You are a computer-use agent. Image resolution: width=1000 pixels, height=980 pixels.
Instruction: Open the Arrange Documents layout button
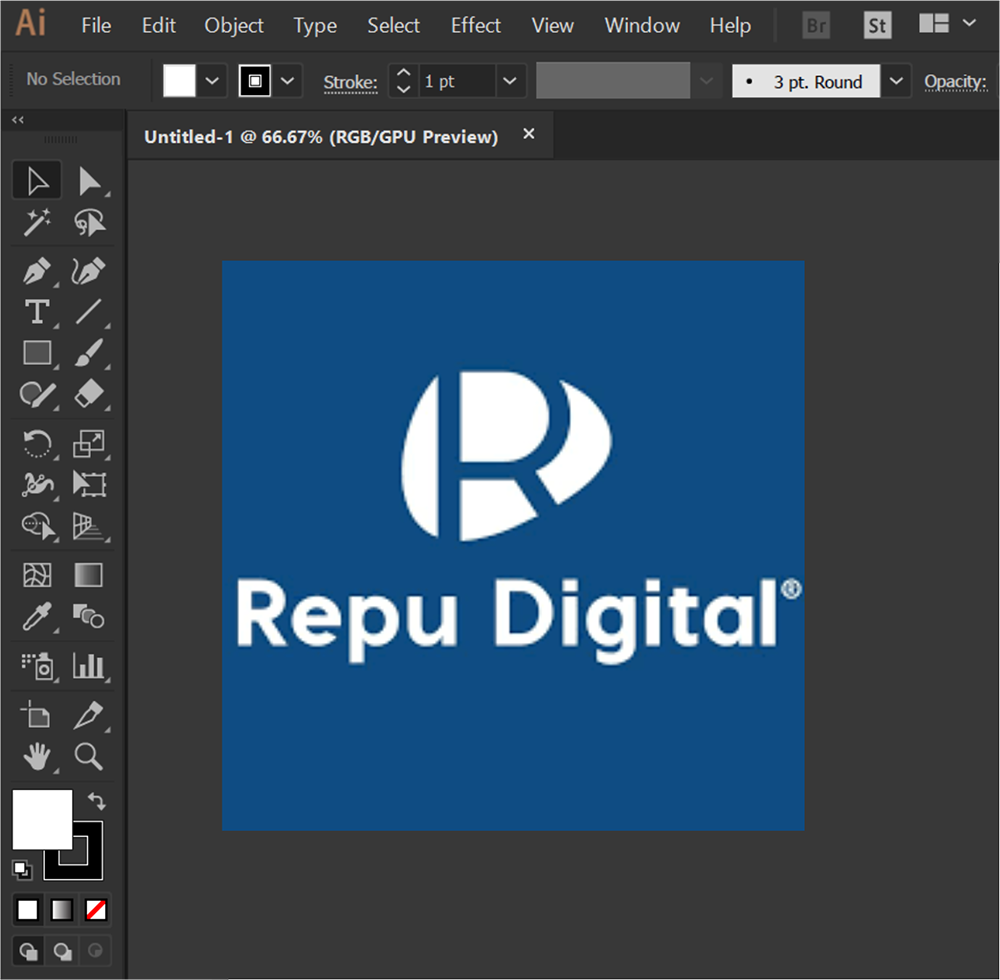[x=934, y=24]
